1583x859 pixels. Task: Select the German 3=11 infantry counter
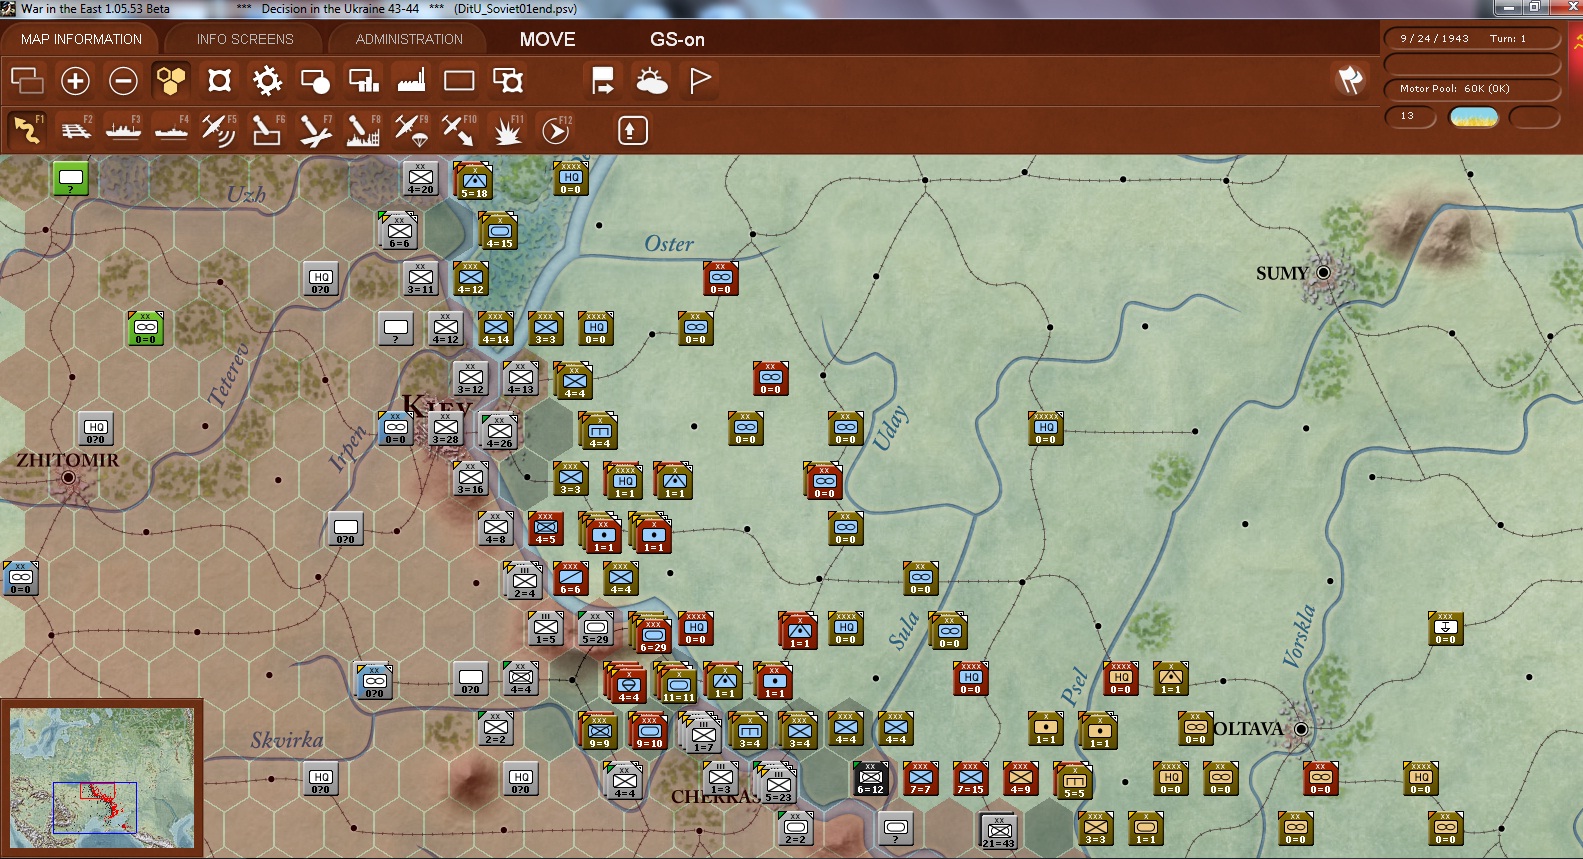click(420, 278)
